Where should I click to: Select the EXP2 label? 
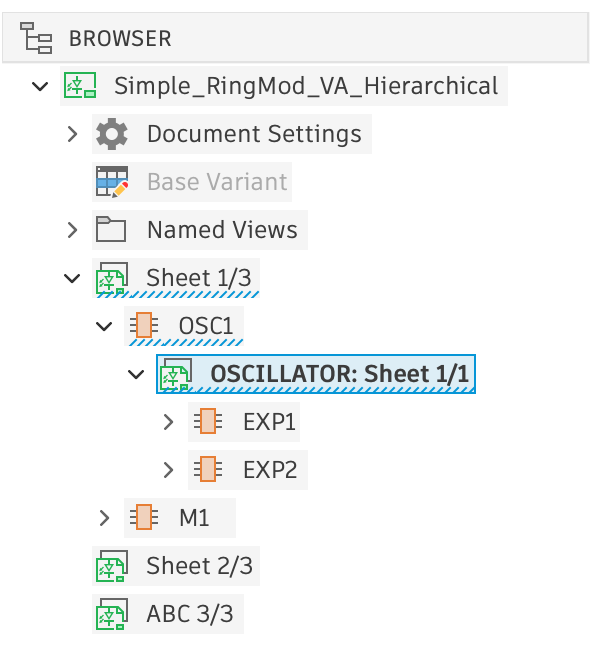270,470
